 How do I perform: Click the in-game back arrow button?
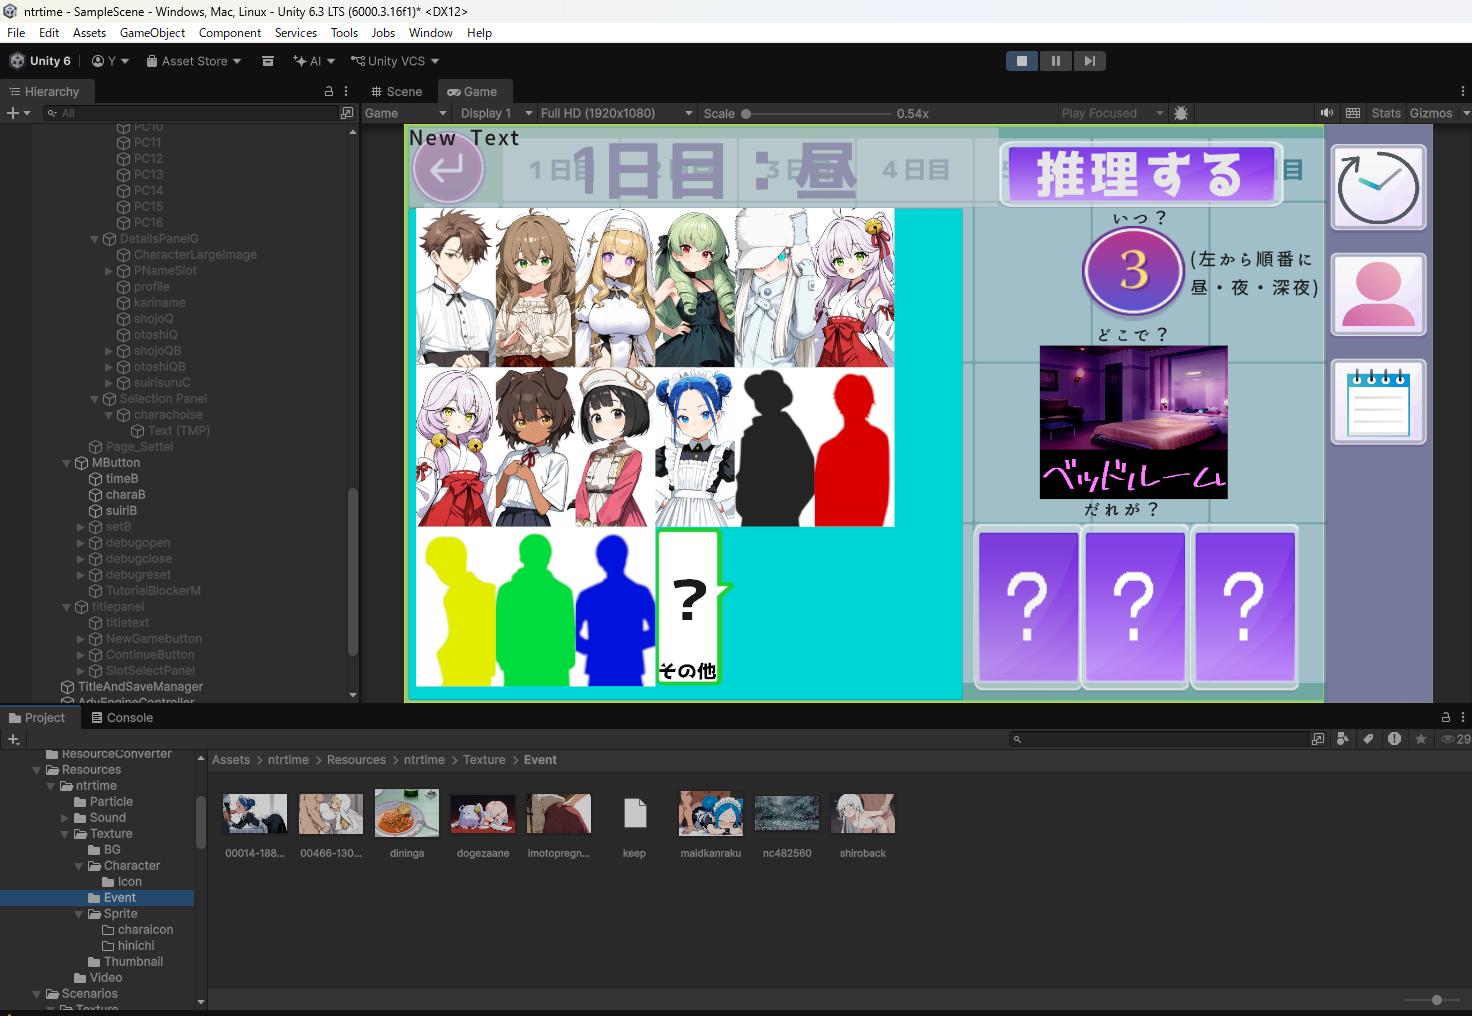(449, 169)
